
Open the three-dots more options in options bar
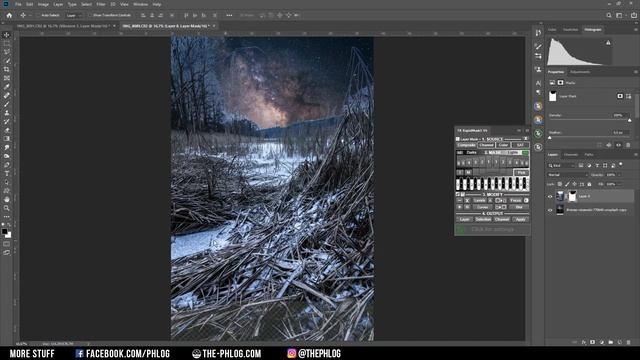(x=229, y=15)
